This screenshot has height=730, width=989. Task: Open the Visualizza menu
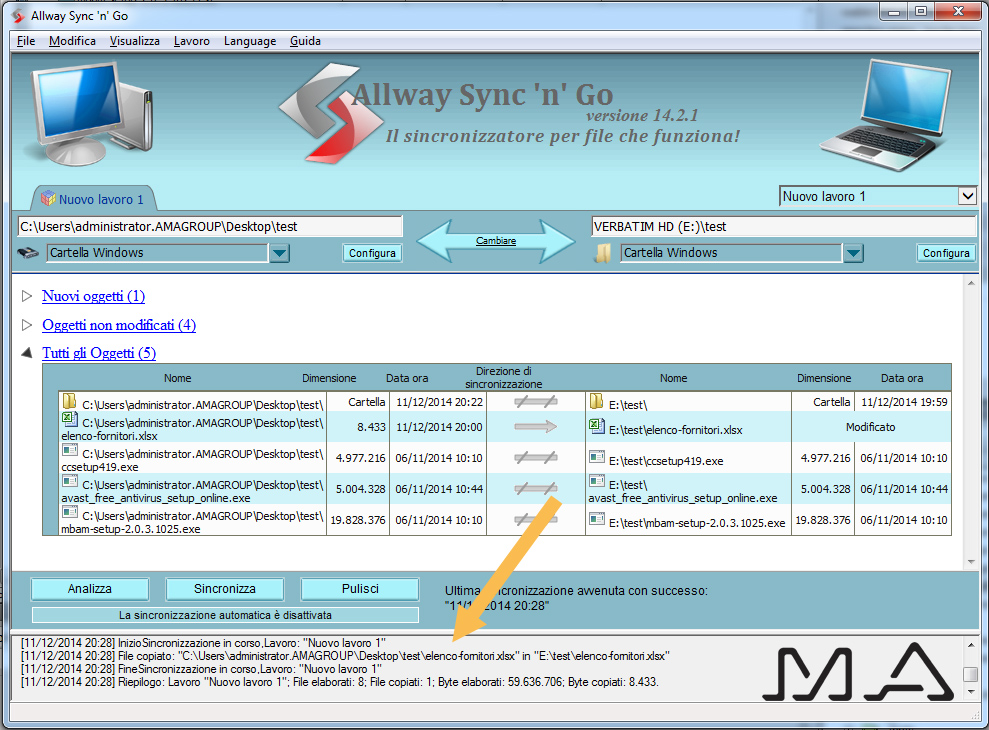(134, 41)
